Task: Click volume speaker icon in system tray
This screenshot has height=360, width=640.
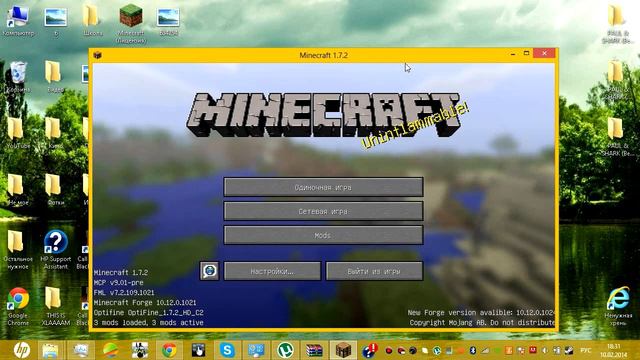Action: tap(545, 350)
